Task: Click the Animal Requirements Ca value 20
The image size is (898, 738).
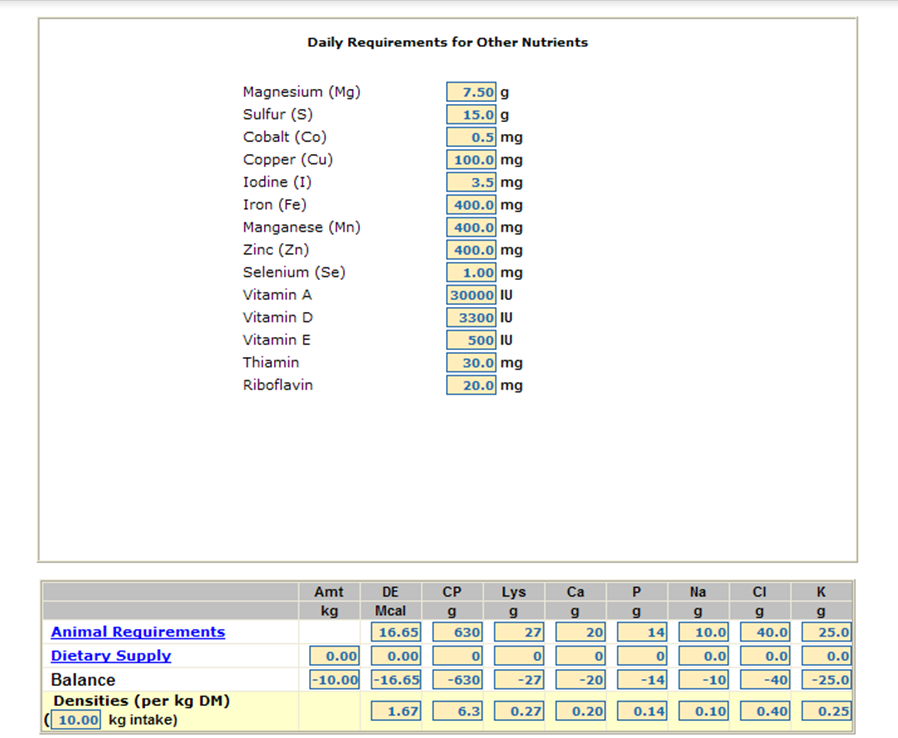Action: coord(580,632)
